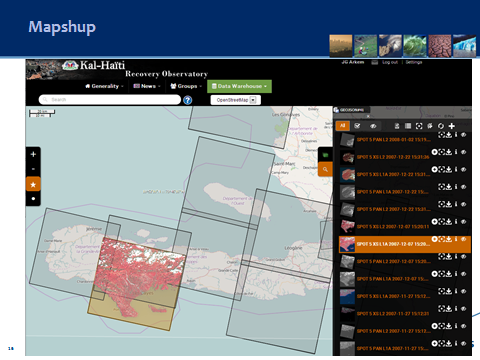Toggle eye icon for SPOT 5 XS L2 2007-12-07

(463, 222)
